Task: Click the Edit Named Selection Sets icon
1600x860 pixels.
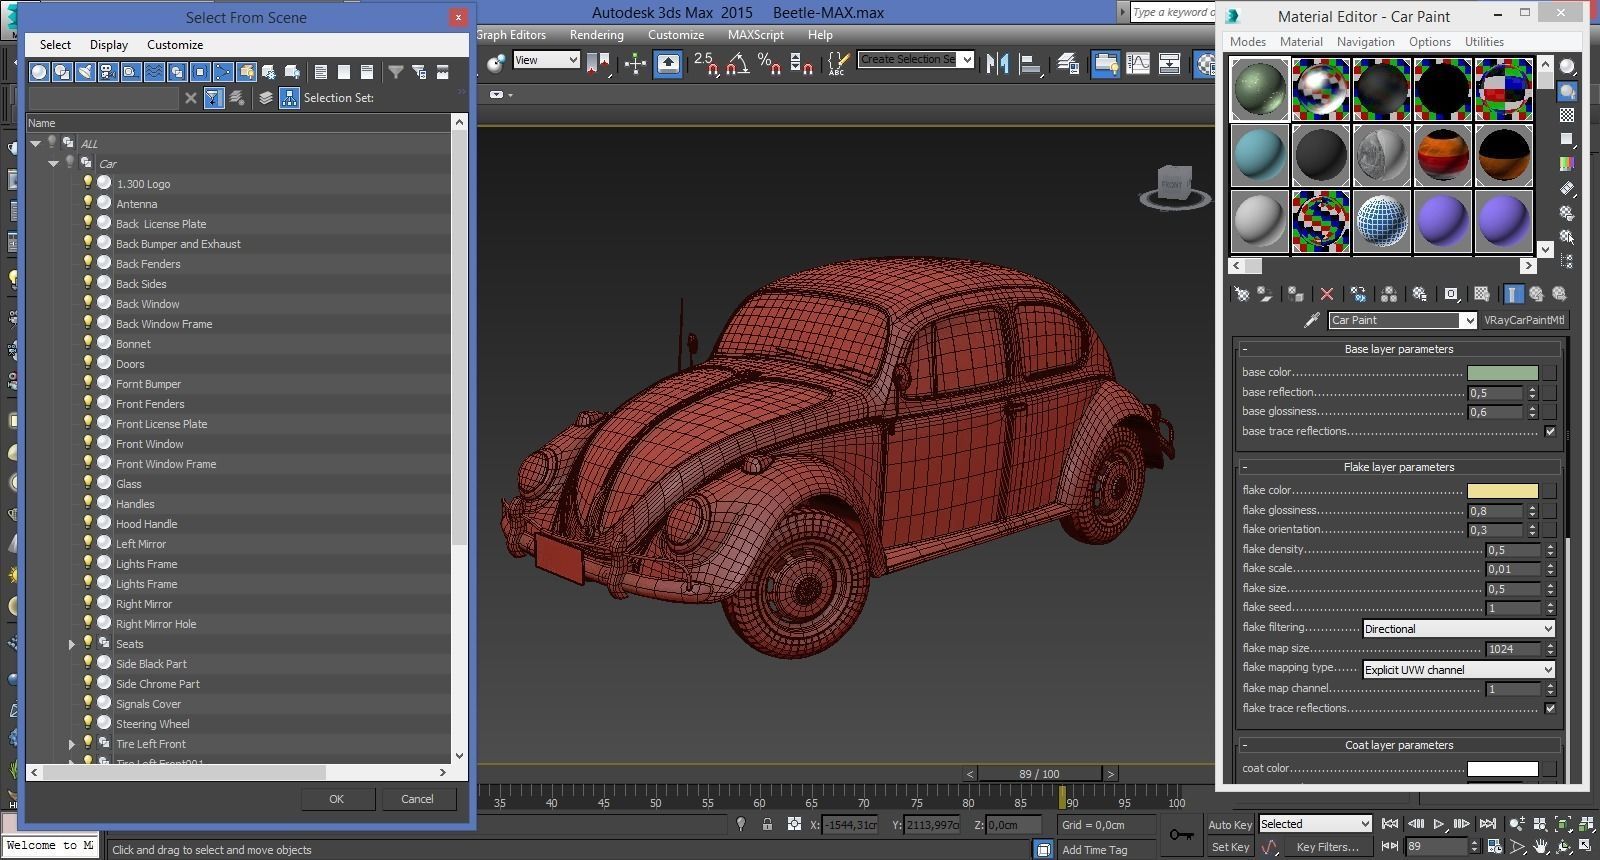Action: 838,64
